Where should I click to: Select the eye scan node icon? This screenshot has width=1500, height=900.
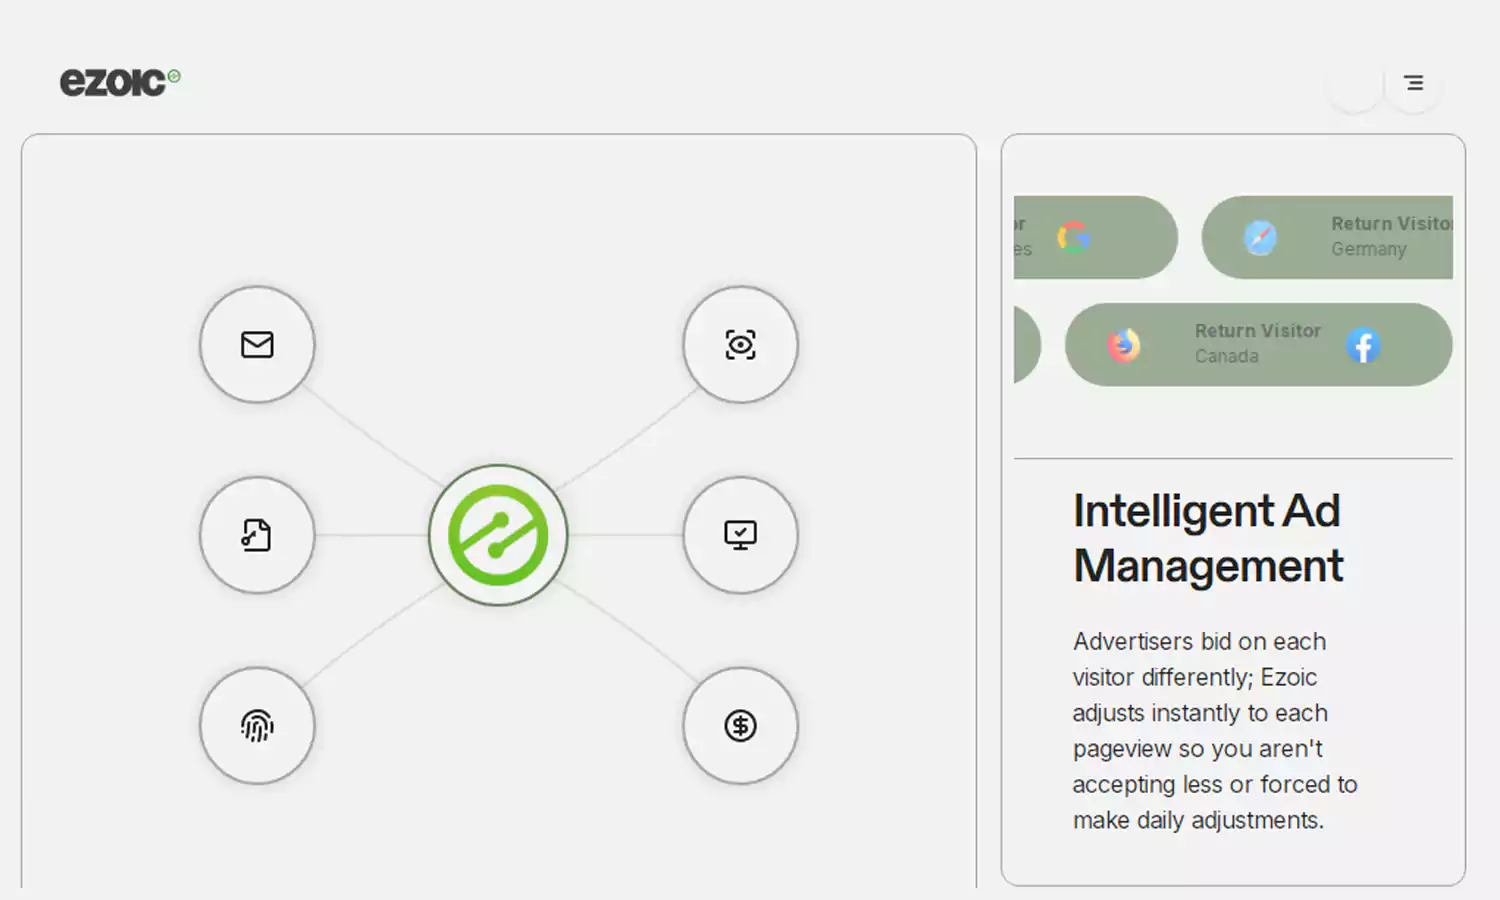(x=740, y=345)
